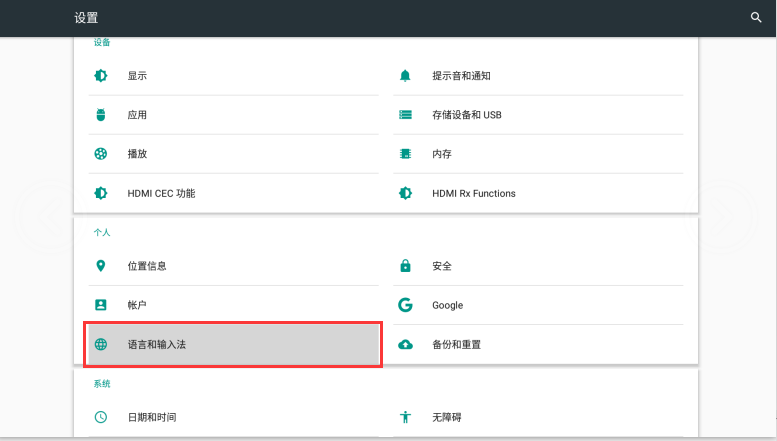This screenshot has width=777, height=441.
Task: Select the highlighted 语言和输入法 label
Action: [x=157, y=344]
